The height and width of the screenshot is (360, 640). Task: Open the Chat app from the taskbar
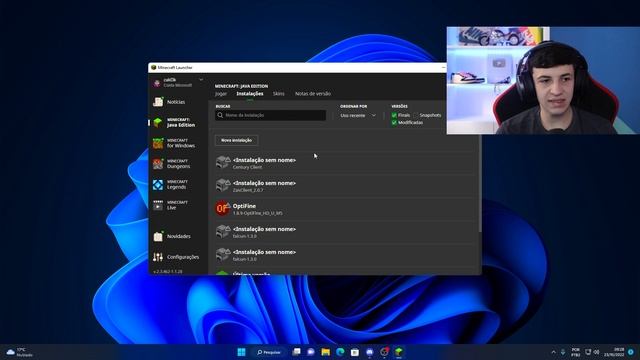click(311, 352)
